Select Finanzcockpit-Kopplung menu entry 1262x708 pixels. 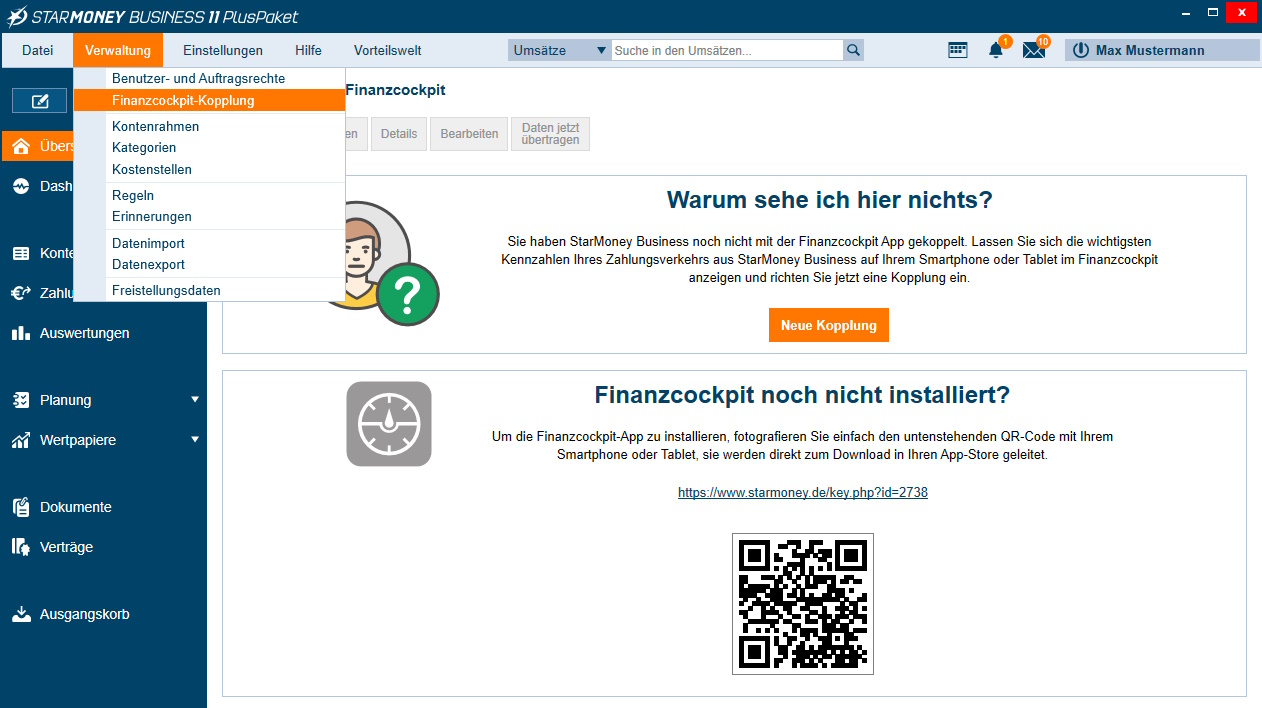coord(183,100)
